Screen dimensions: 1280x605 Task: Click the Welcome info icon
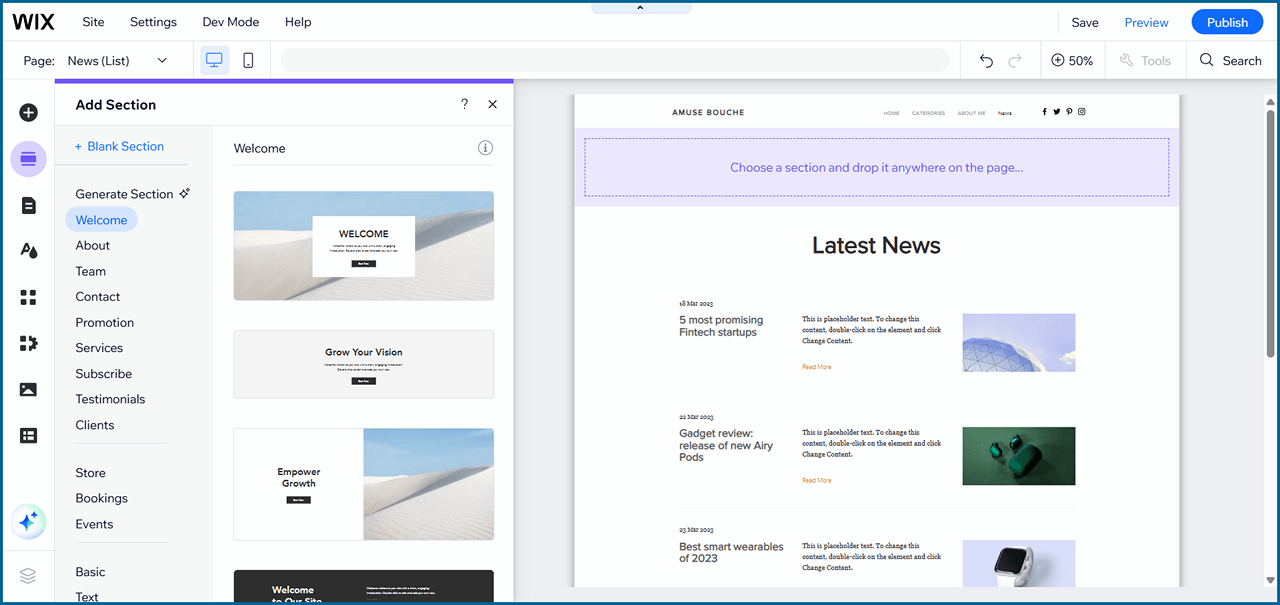[x=485, y=148]
